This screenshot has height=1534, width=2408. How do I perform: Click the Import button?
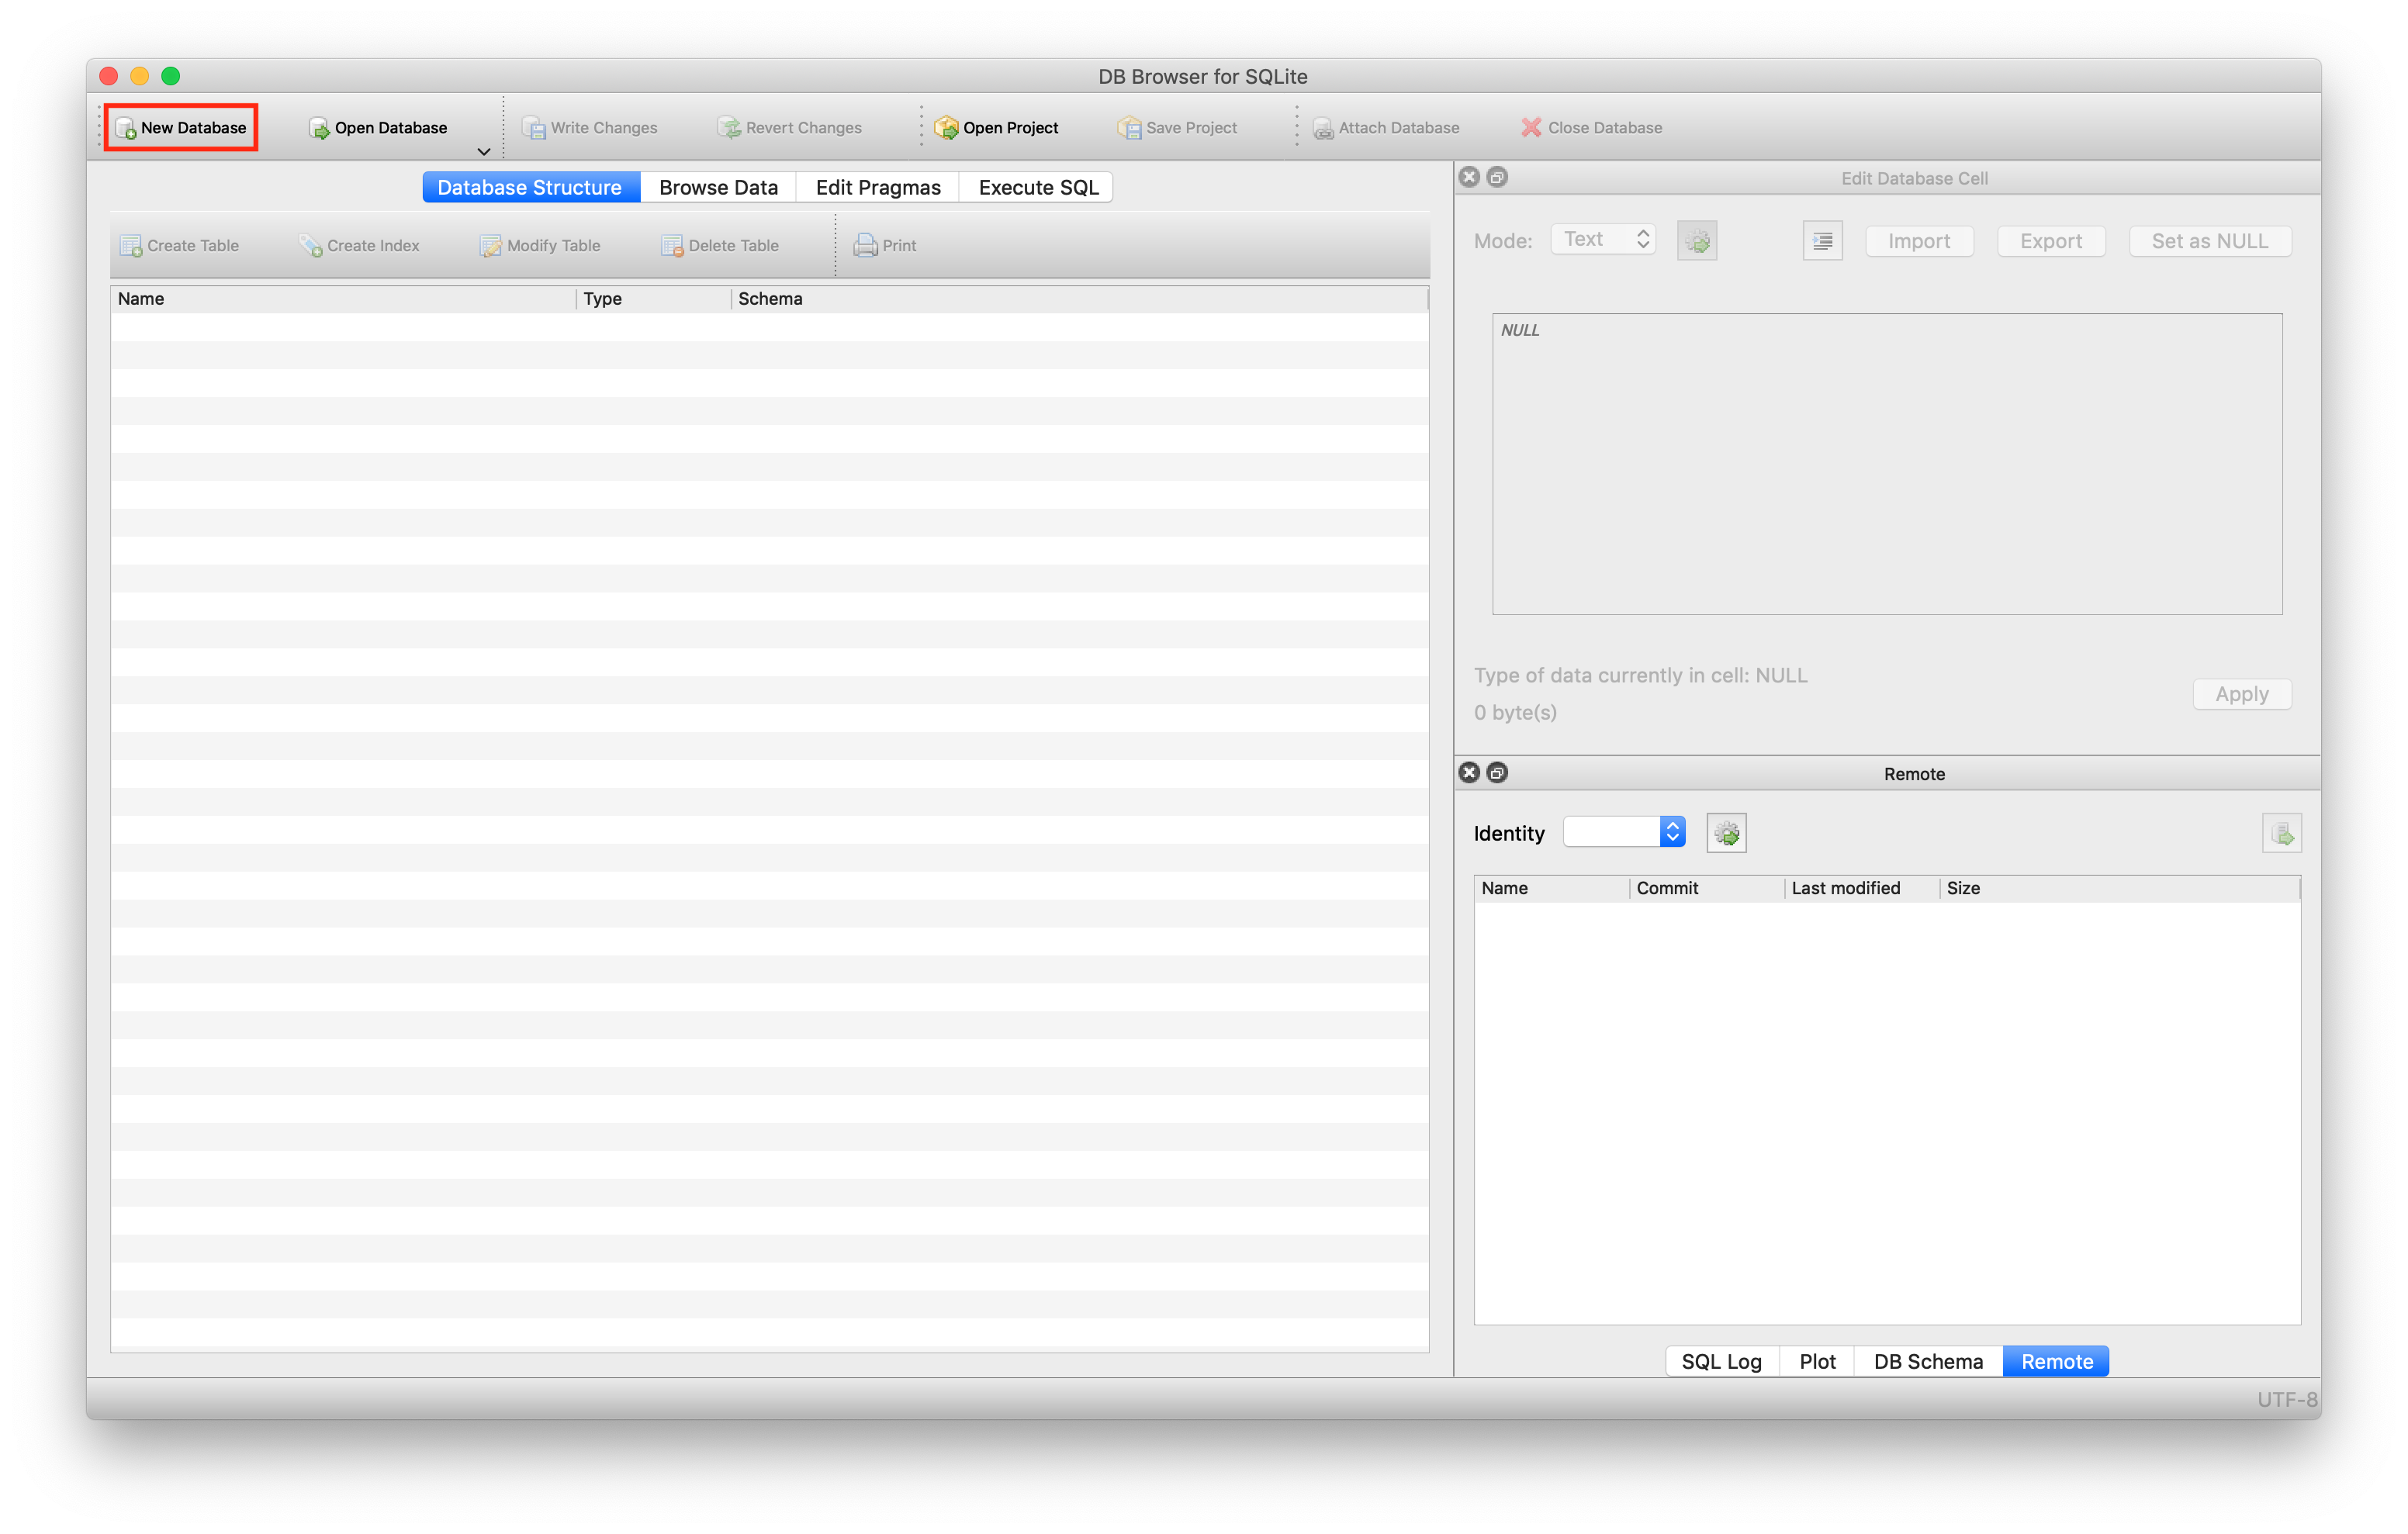[1919, 241]
